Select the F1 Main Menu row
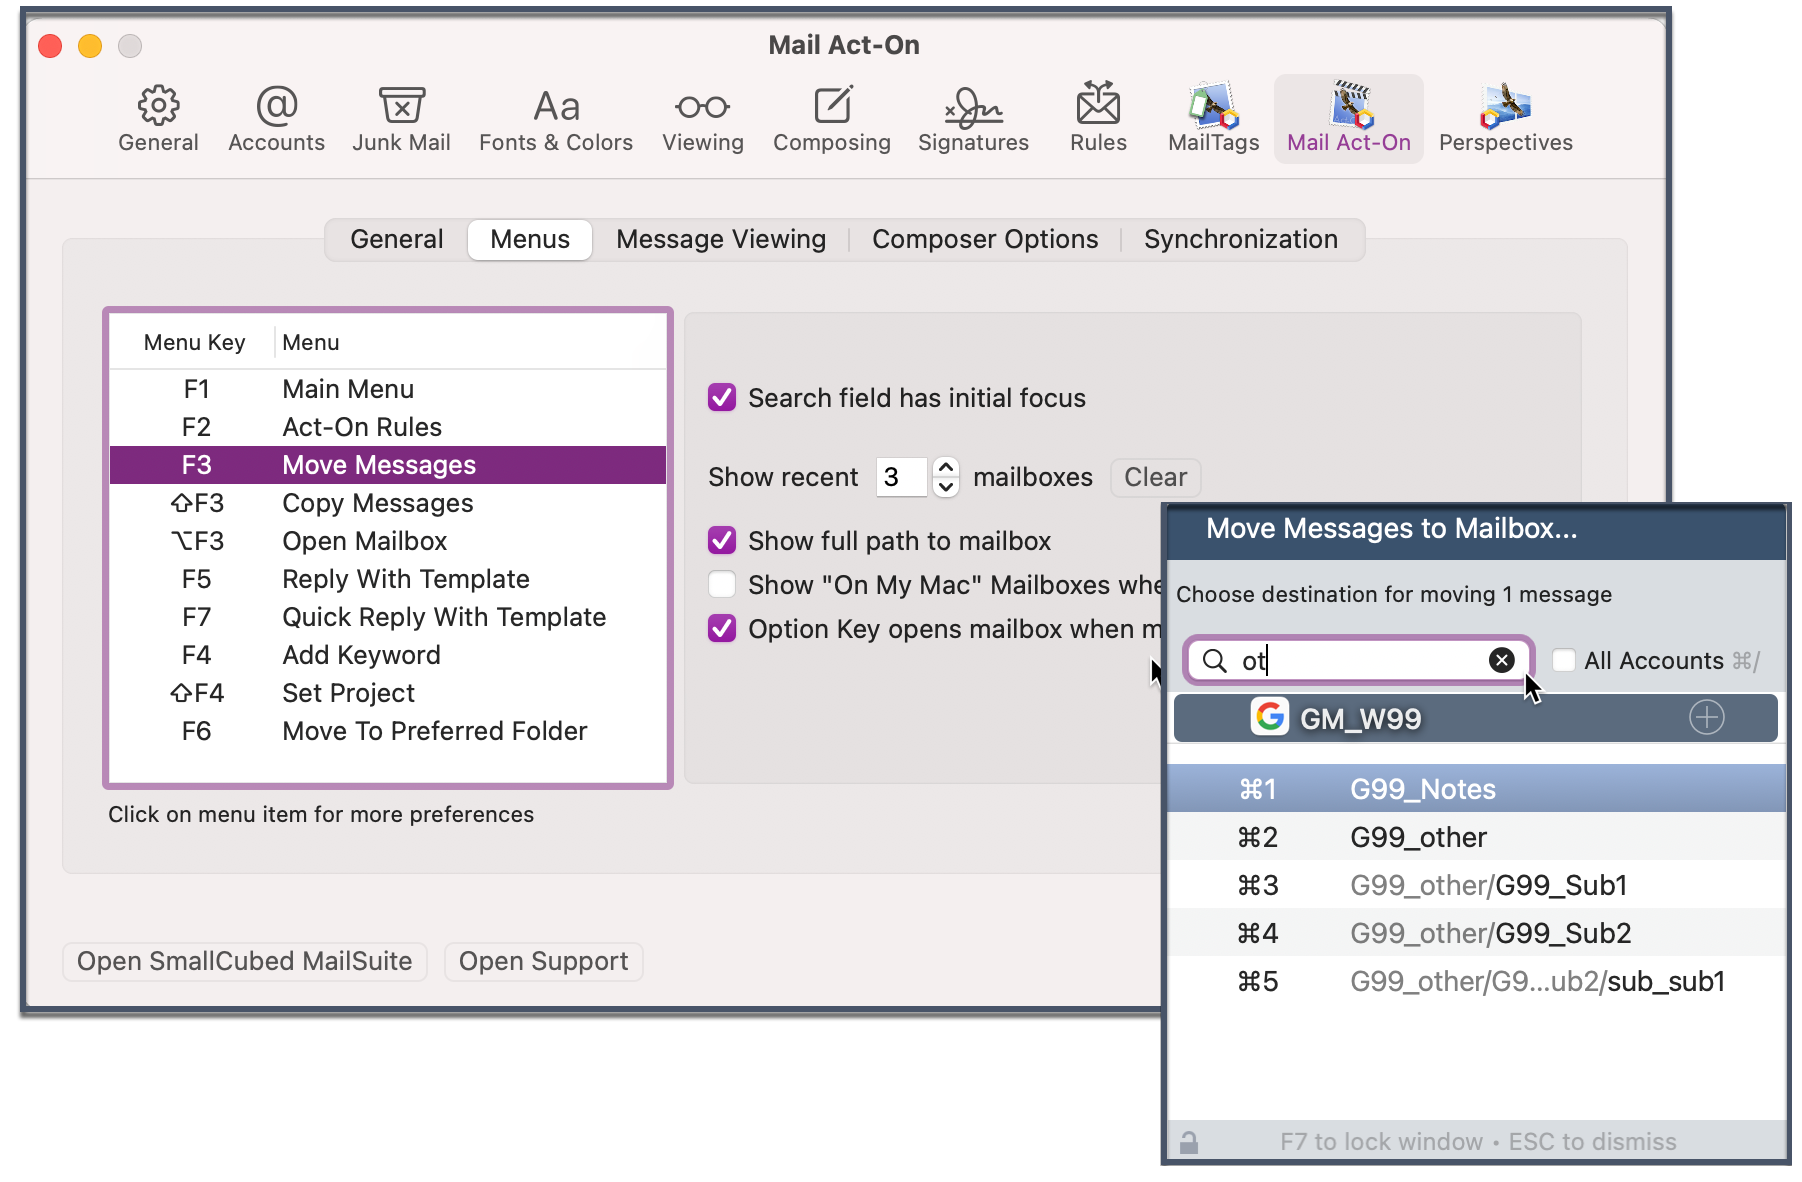 tap(388, 389)
